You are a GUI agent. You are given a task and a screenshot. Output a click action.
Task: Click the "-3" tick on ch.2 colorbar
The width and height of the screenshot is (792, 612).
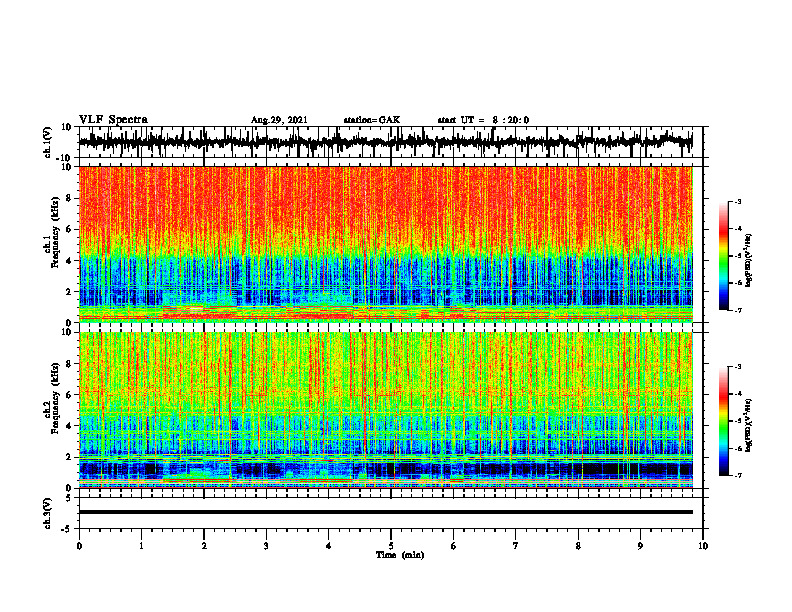(x=737, y=367)
